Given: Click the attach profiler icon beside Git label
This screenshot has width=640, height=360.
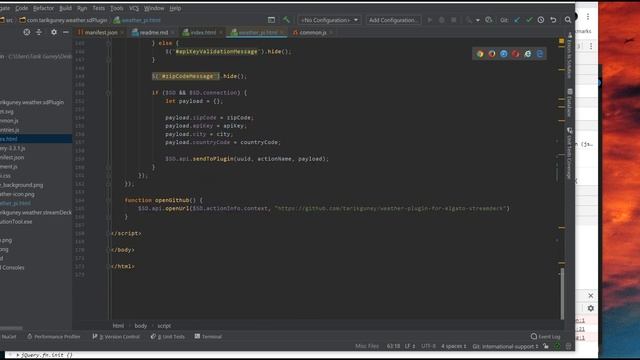Looking at the screenshot, I should [x=489, y=20].
